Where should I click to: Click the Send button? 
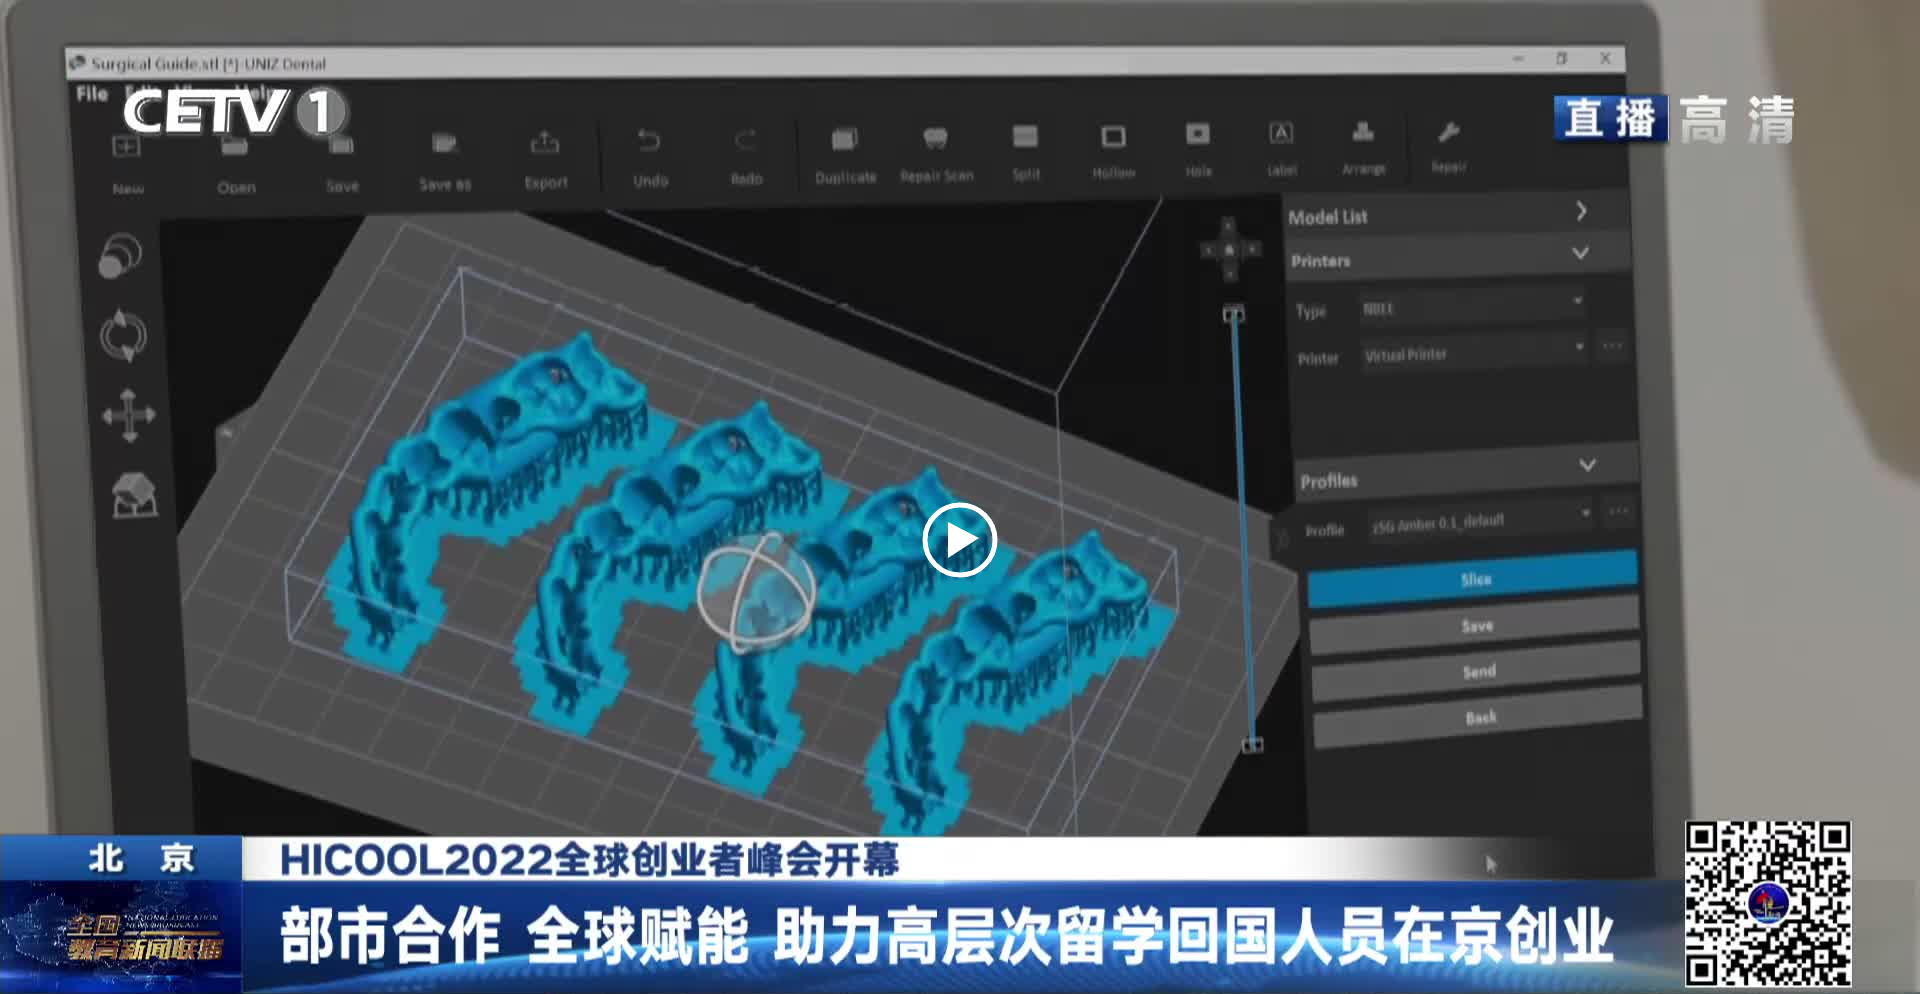point(1477,671)
